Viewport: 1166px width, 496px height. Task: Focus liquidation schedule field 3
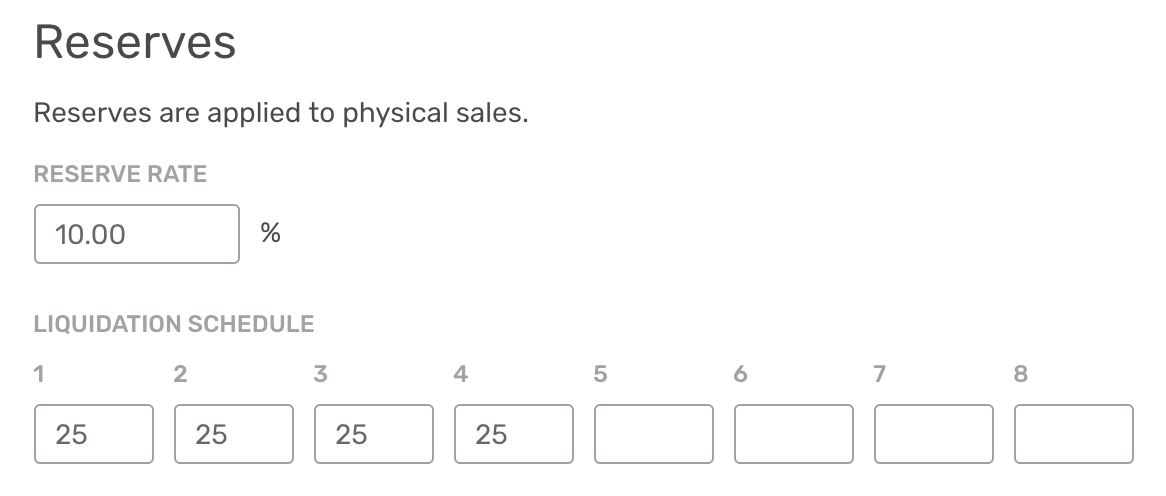click(374, 434)
